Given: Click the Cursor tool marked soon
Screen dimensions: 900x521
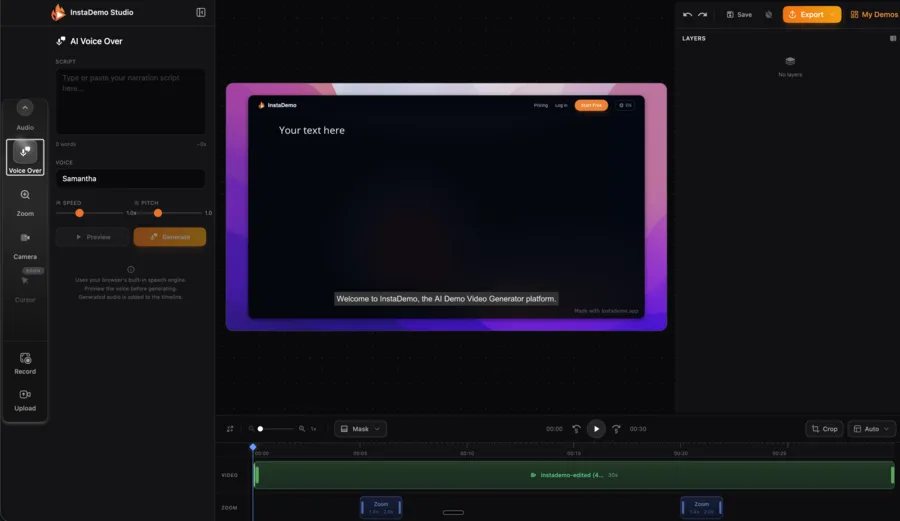Looking at the screenshot, I should click(x=25, y=289).
